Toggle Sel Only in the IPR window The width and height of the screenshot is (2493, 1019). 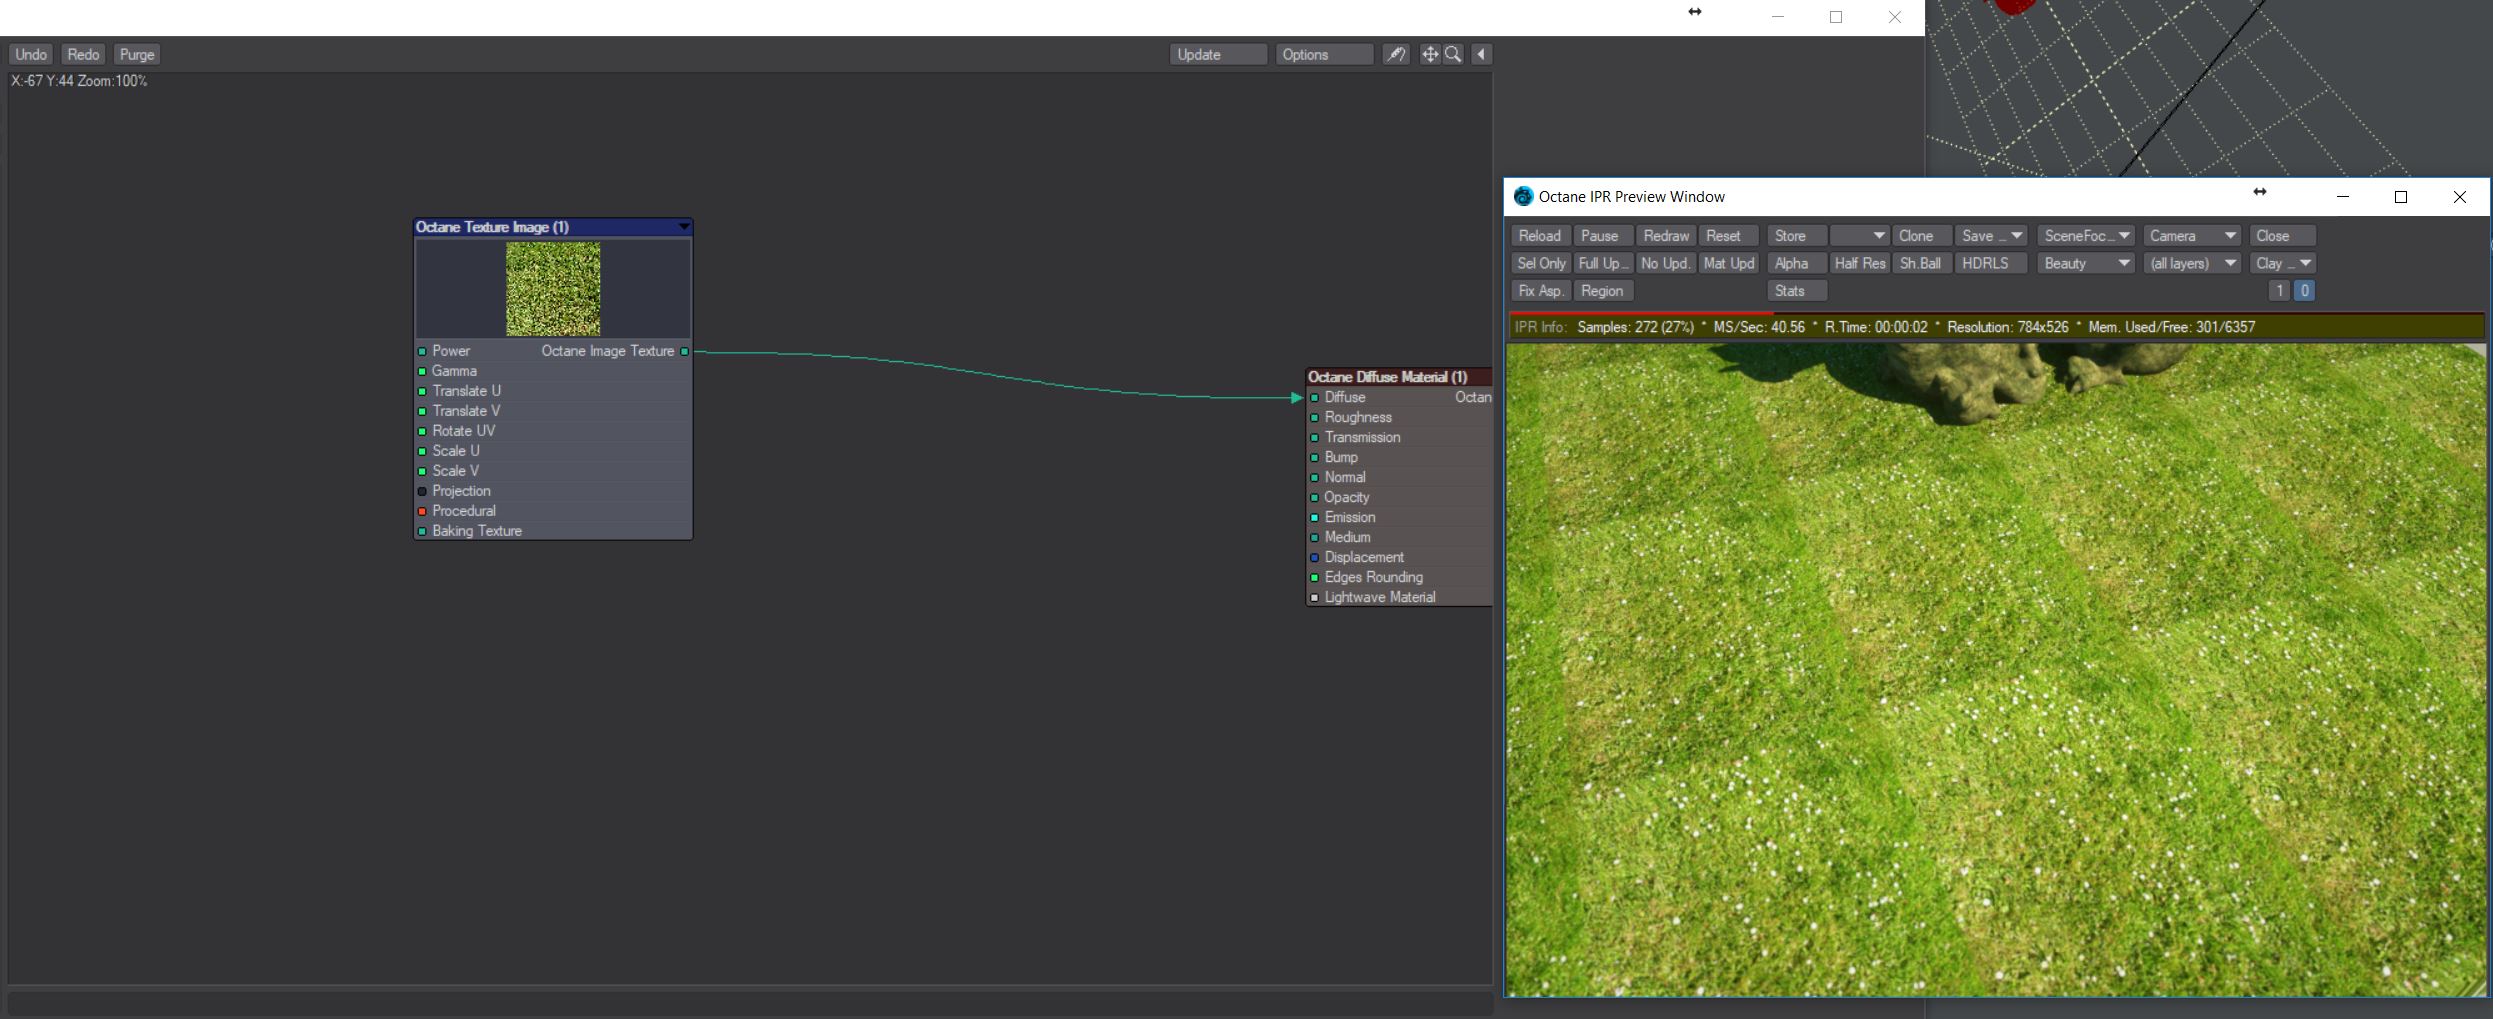point(1541,264)
